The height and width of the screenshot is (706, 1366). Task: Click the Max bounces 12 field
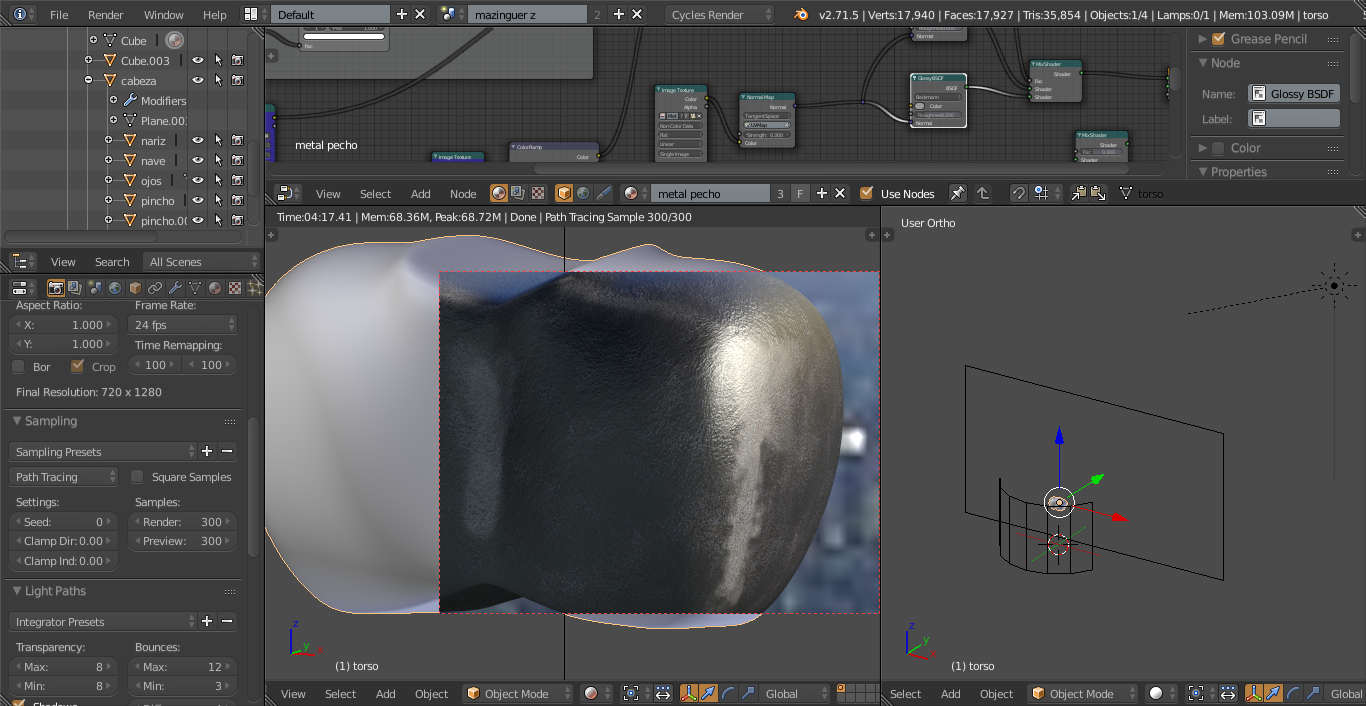[x=183, y=667]
